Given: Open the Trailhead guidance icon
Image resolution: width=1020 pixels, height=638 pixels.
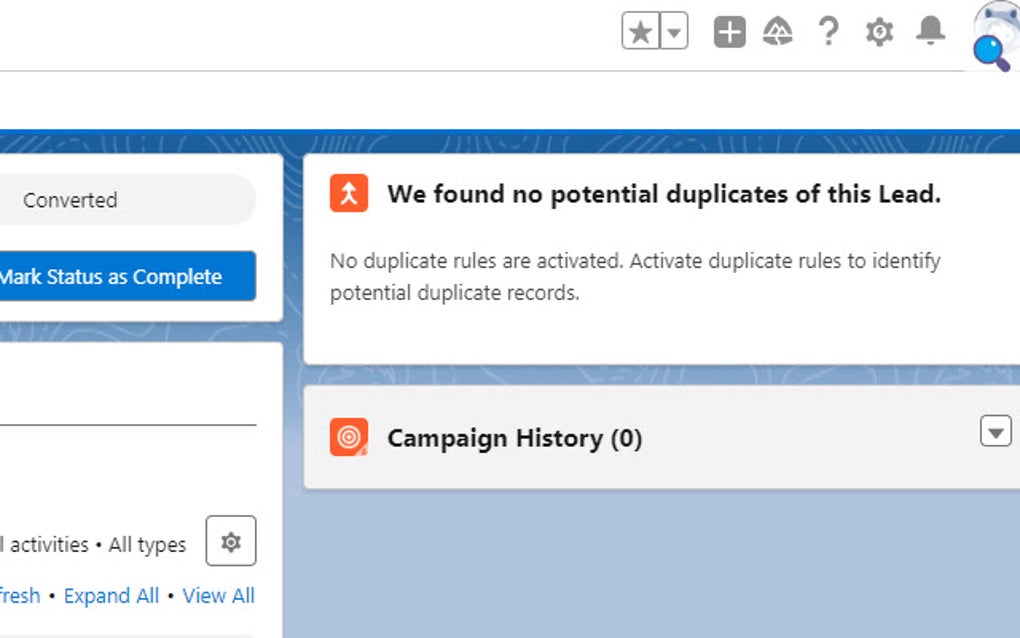Looking at the screenshot, I should tap(777, 33).
